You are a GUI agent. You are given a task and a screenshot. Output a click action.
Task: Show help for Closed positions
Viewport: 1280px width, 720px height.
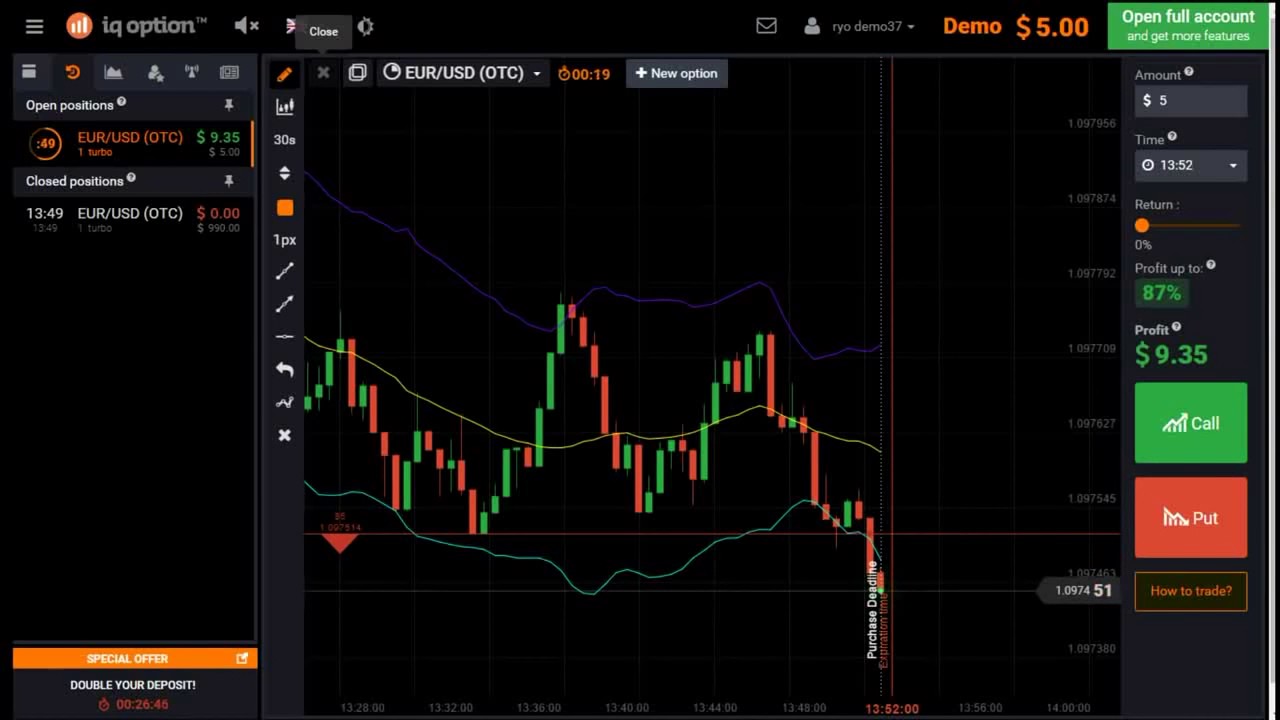point(131,178)
